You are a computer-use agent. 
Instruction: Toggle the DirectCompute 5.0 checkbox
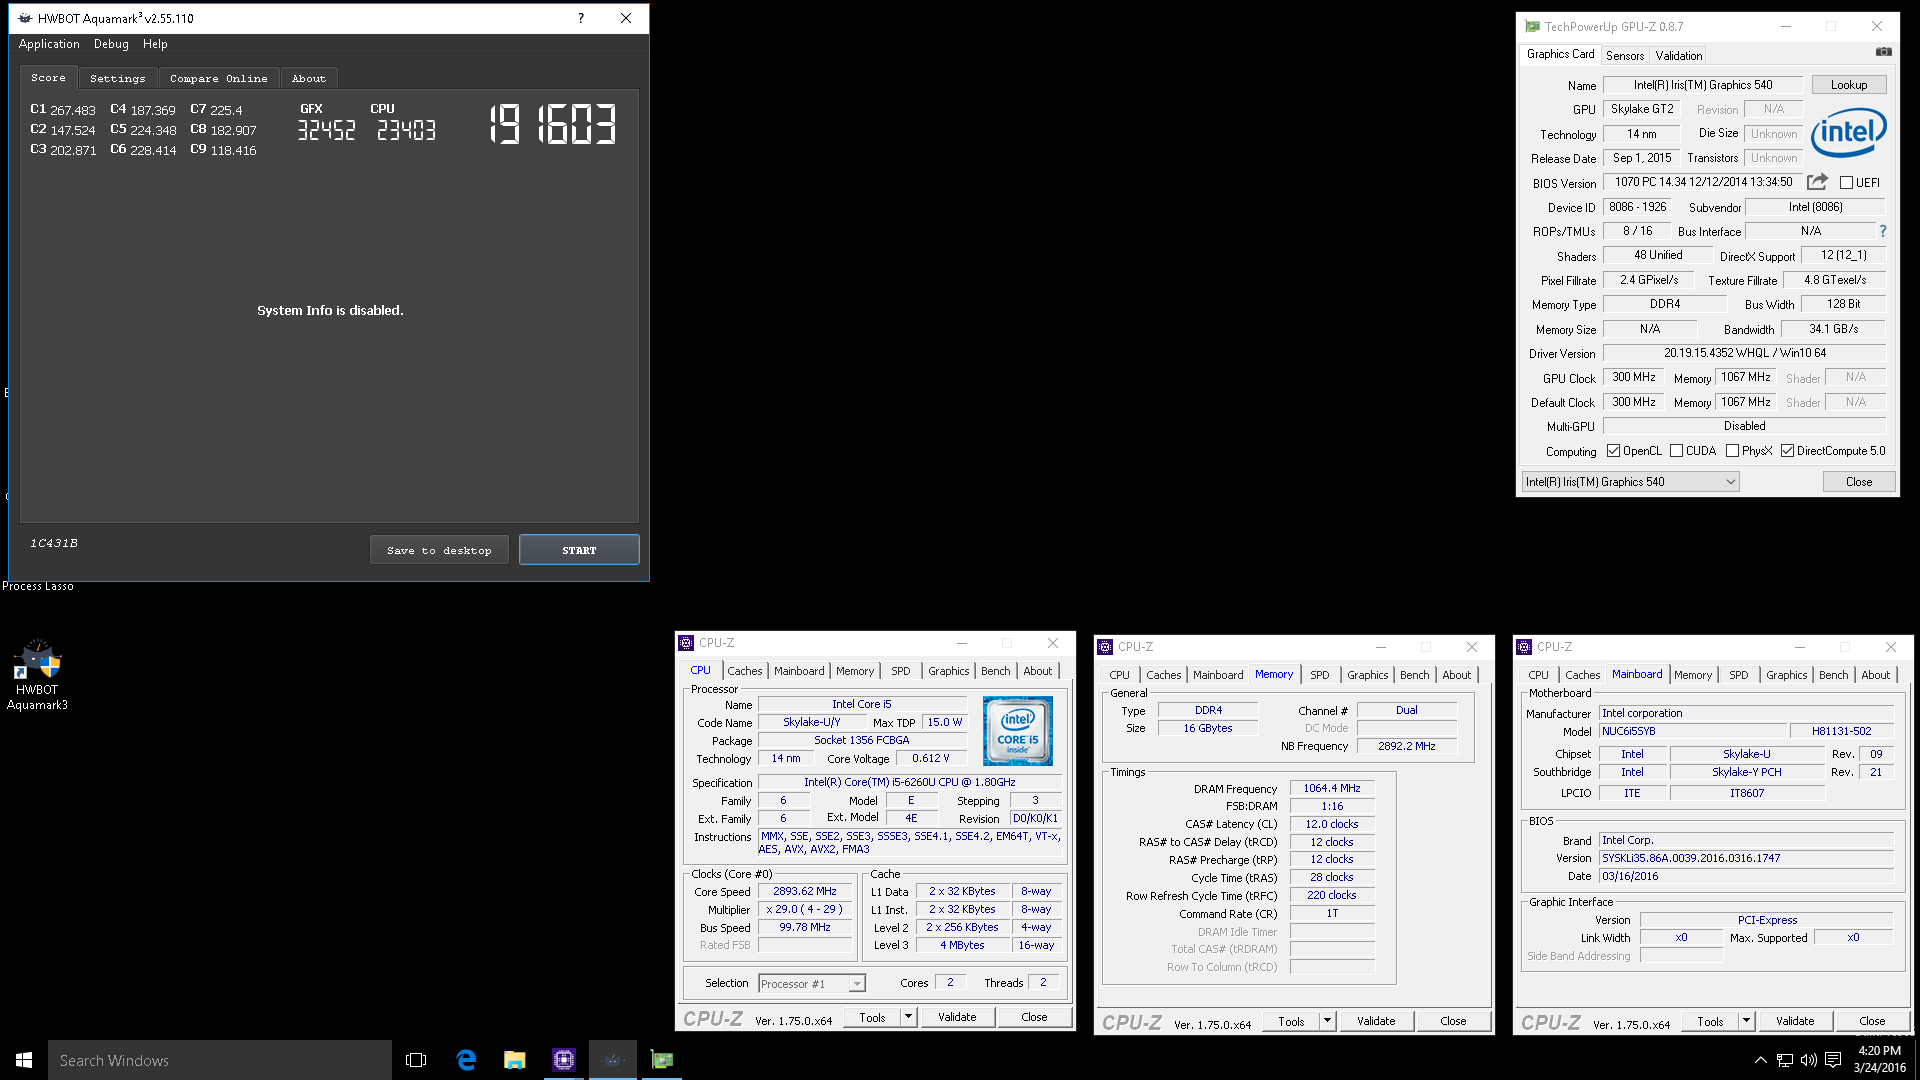tap(1787, 451)
